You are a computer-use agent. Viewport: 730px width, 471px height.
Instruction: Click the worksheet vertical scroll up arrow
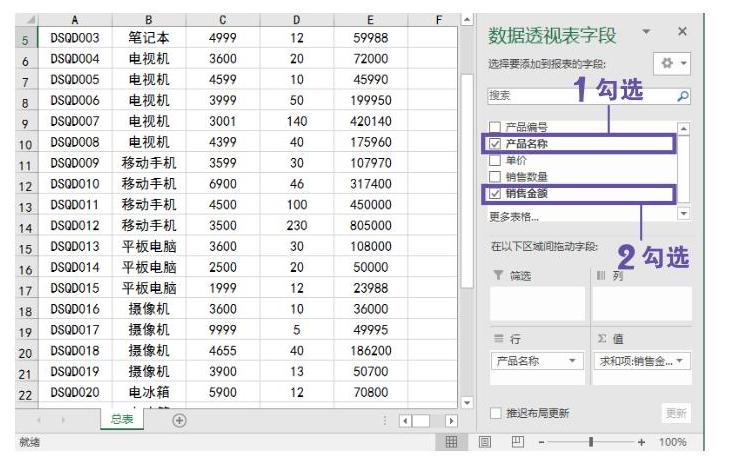(467, 20)
